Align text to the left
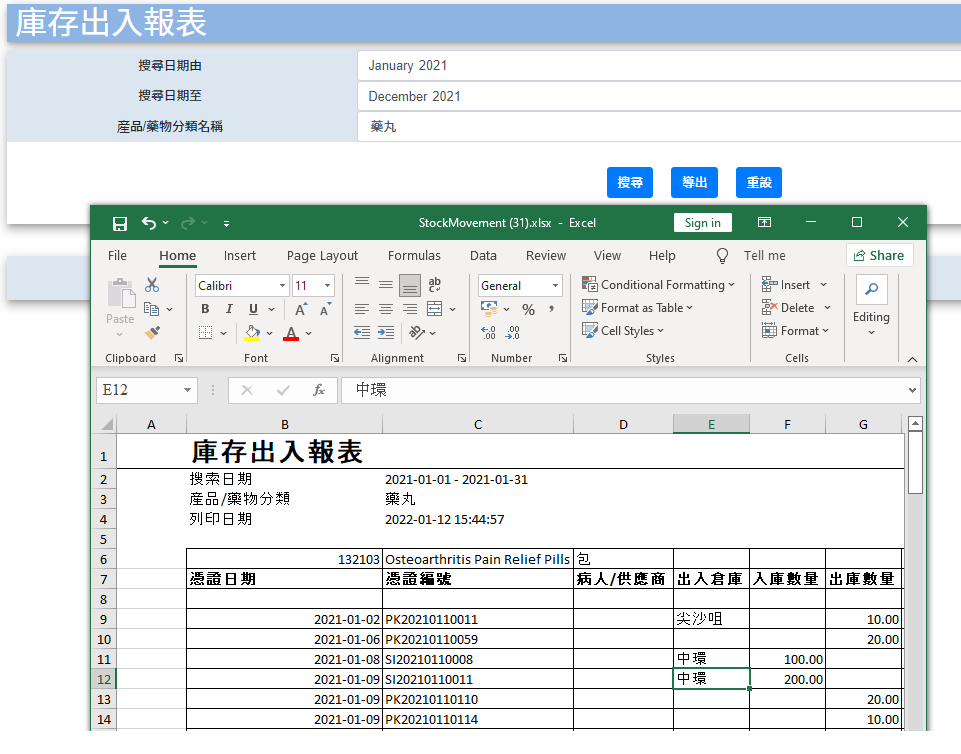 pyautogui.click(x=362, y=309)
